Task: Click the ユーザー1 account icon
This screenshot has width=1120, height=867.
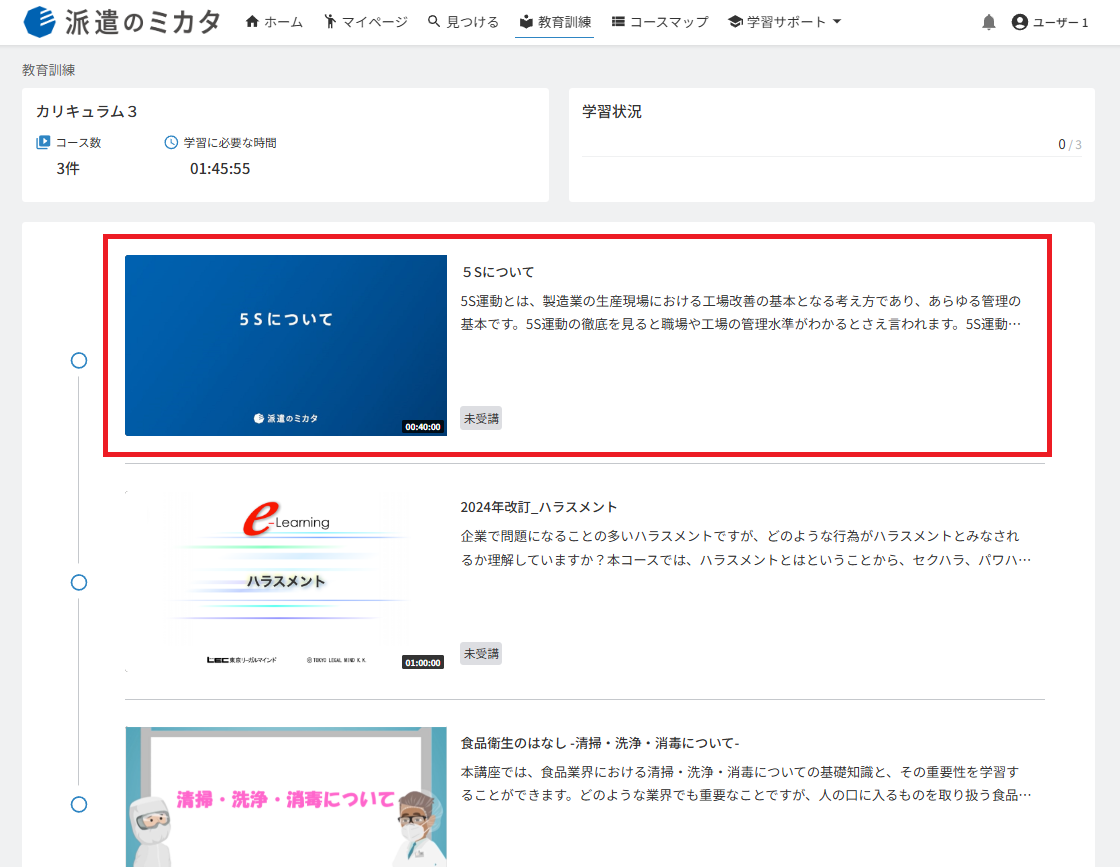Action: point(1019,22)
